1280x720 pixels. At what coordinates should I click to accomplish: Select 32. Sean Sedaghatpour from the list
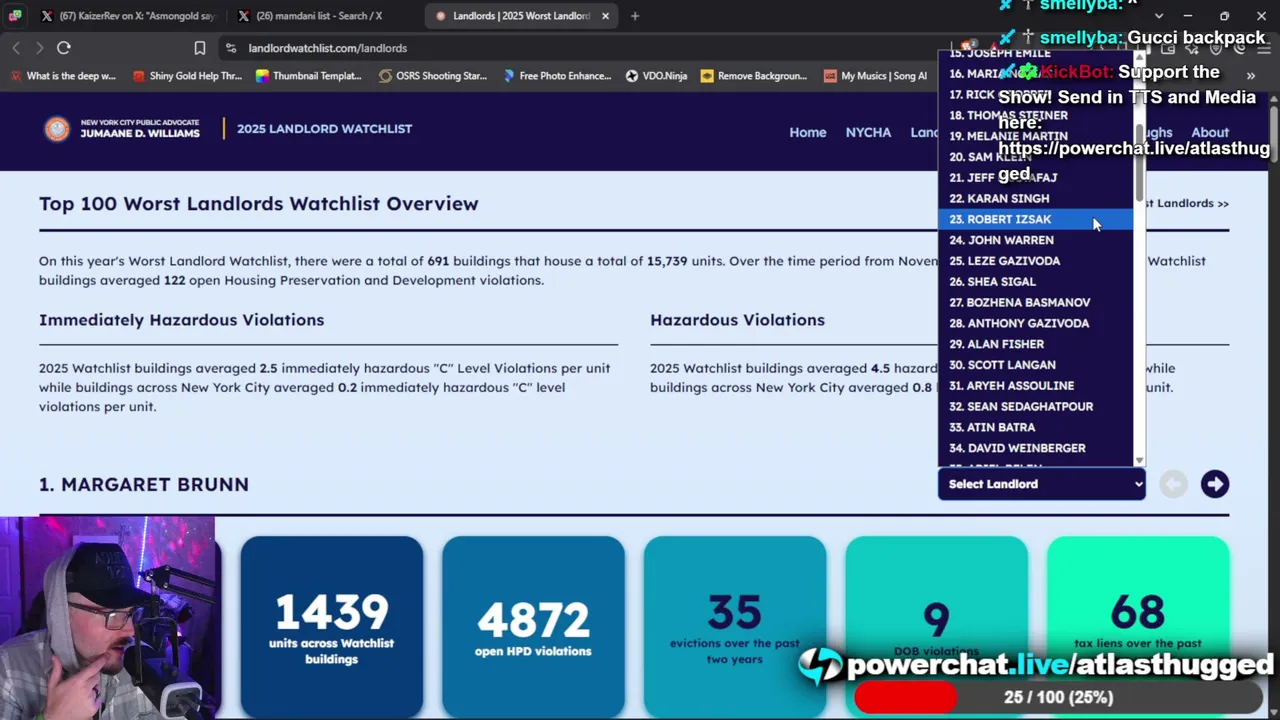click(x=1035, y=406)
